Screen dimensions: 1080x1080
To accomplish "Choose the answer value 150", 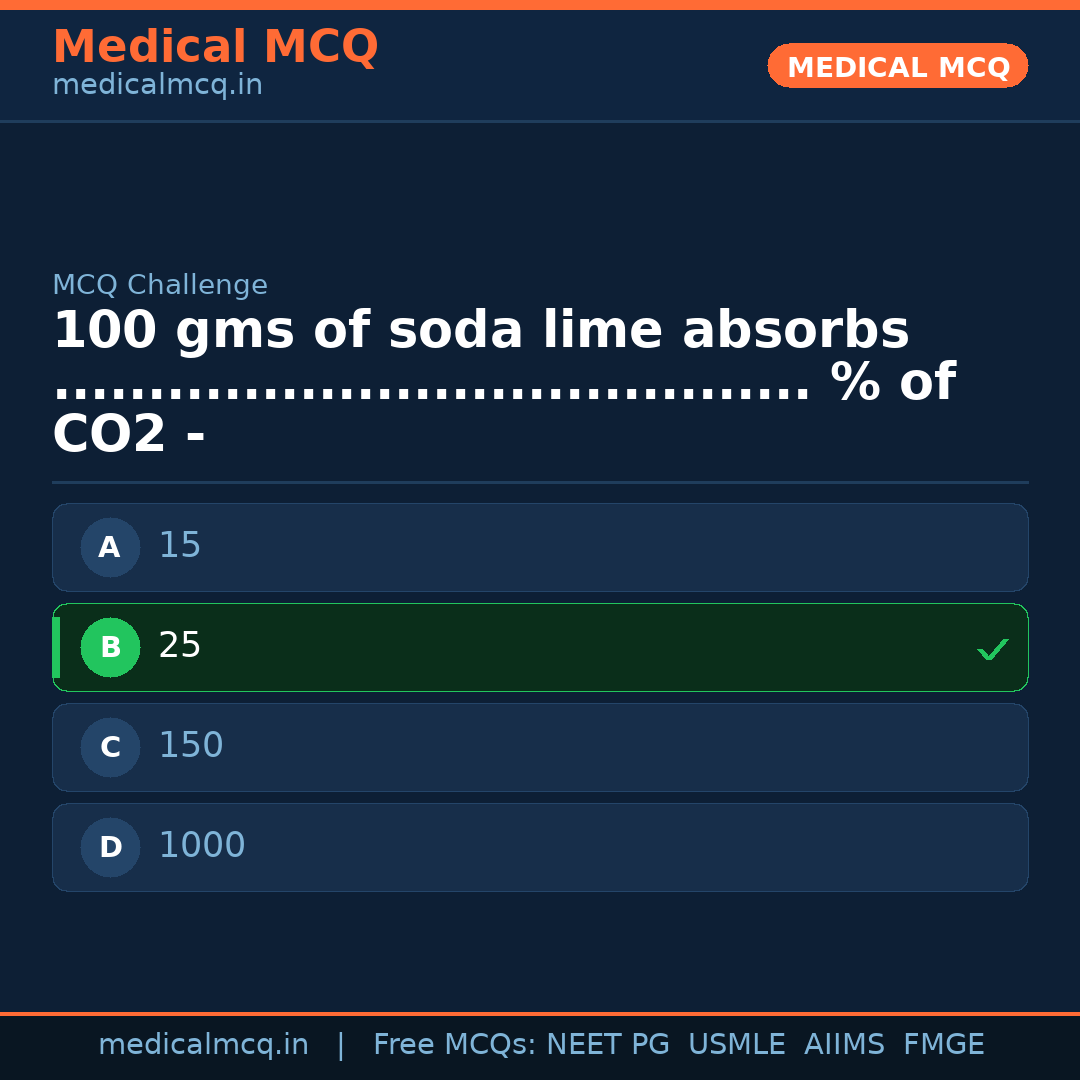I will coord(191,746).
